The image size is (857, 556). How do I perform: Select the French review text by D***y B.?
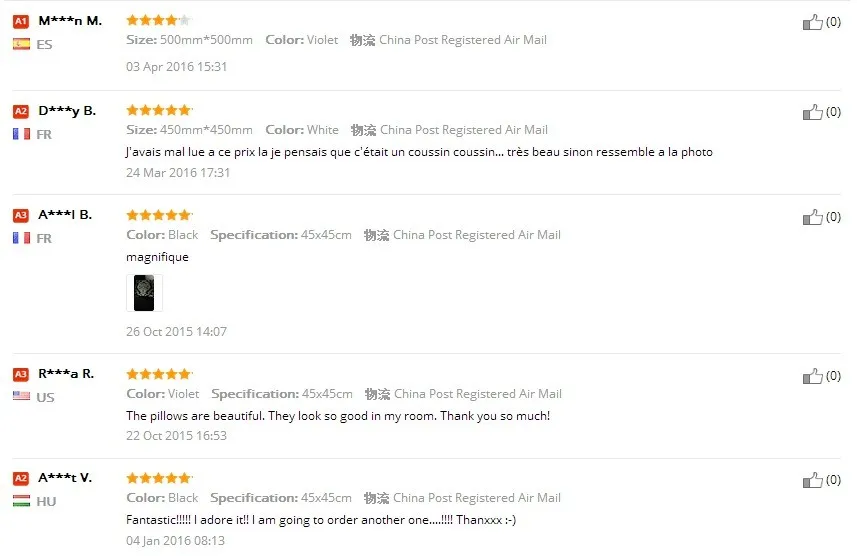coord(419,152)
